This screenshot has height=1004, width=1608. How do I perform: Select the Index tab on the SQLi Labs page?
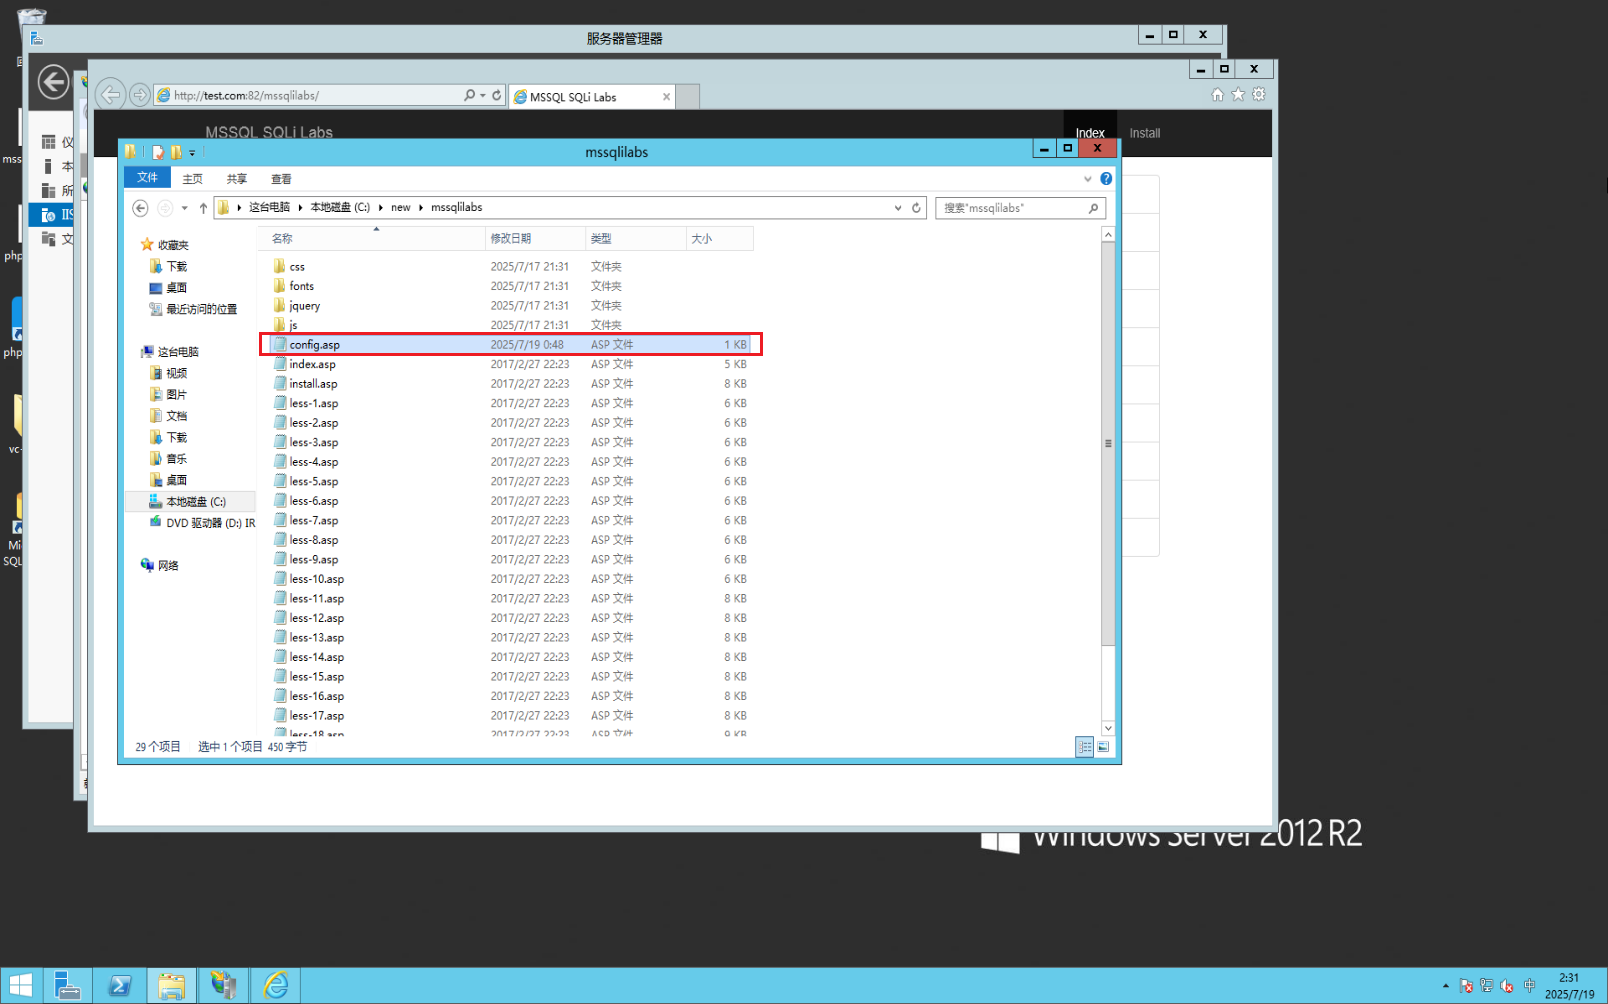(x=1089, y=131)
